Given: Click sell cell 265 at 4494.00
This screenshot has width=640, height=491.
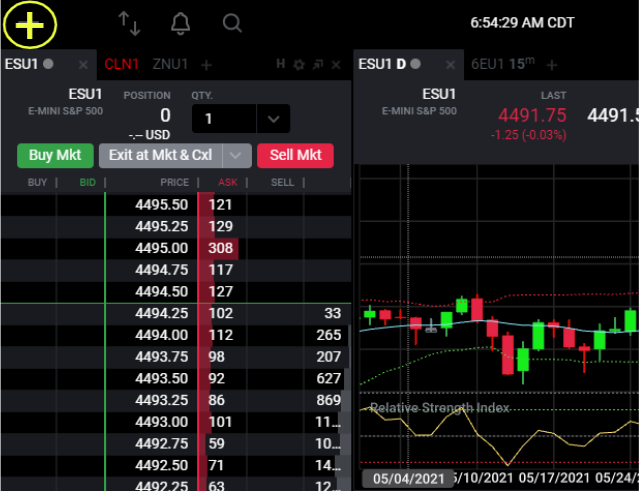Looking at the screenshot, I should (x=329, y=335).
